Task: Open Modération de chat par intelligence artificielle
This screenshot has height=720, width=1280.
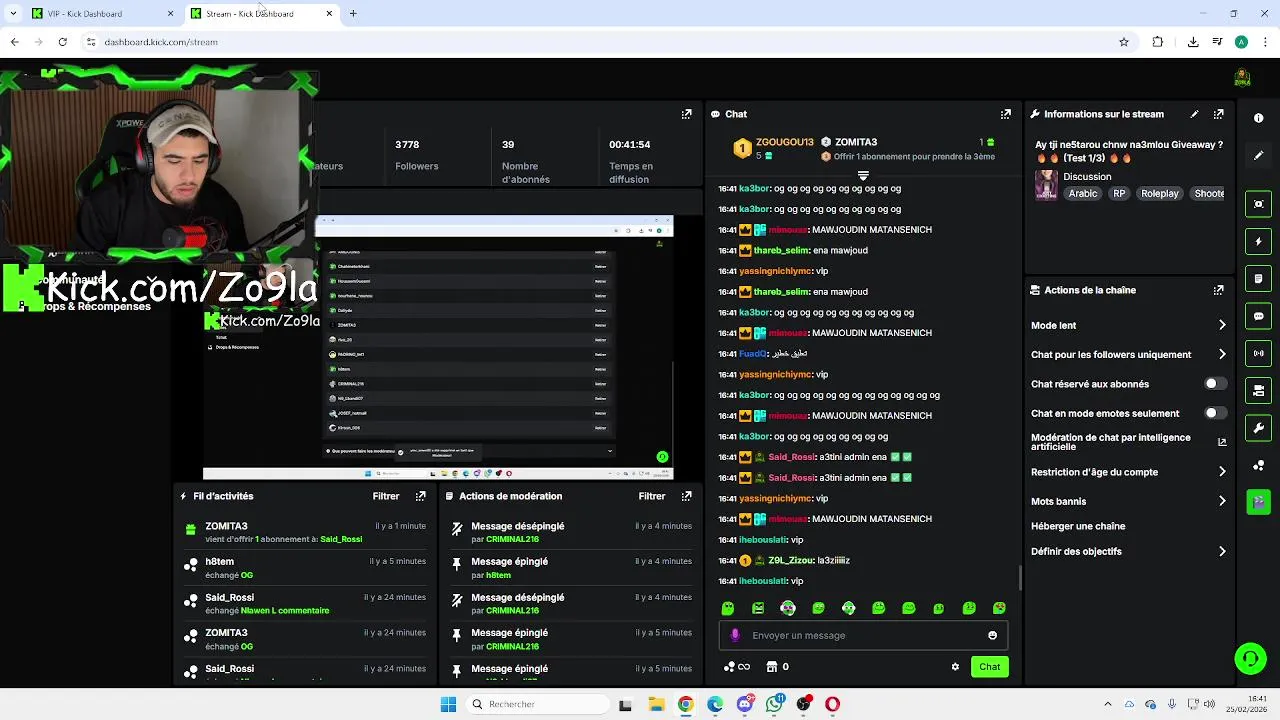Action: pyautogui.click(x=1127, y=442)
